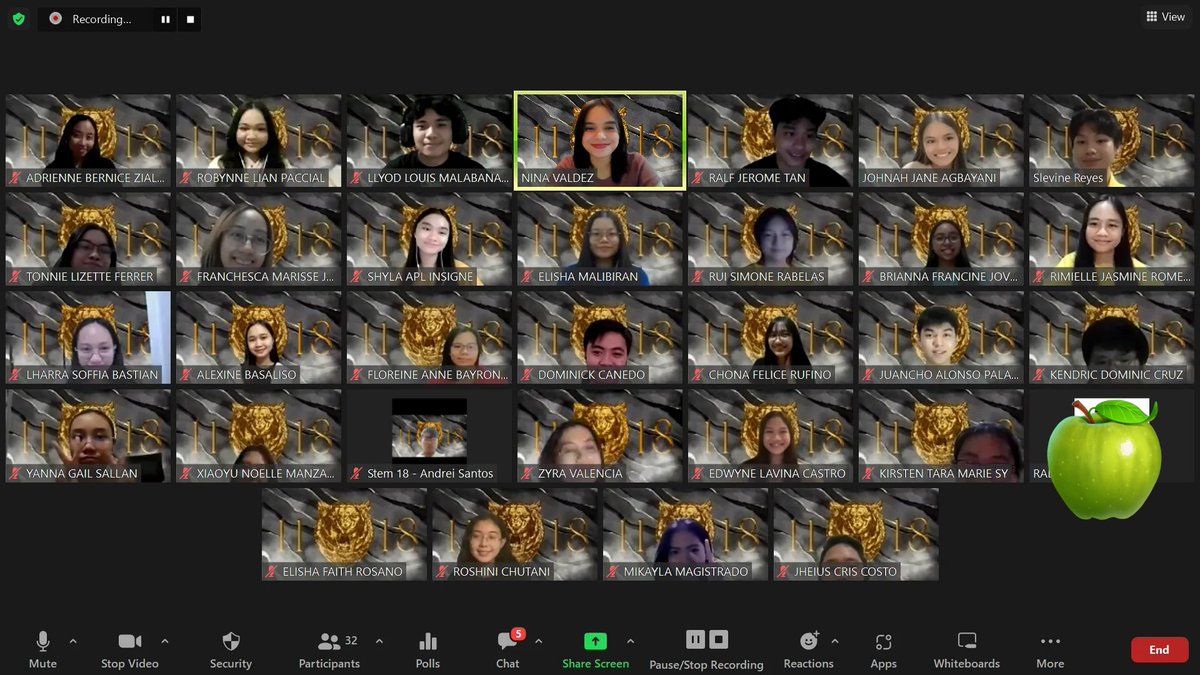1200x675 pixels.
Task: Click the name Johnah Jane Agbayani
Action: pyautogui.click(x=929, y=178)
